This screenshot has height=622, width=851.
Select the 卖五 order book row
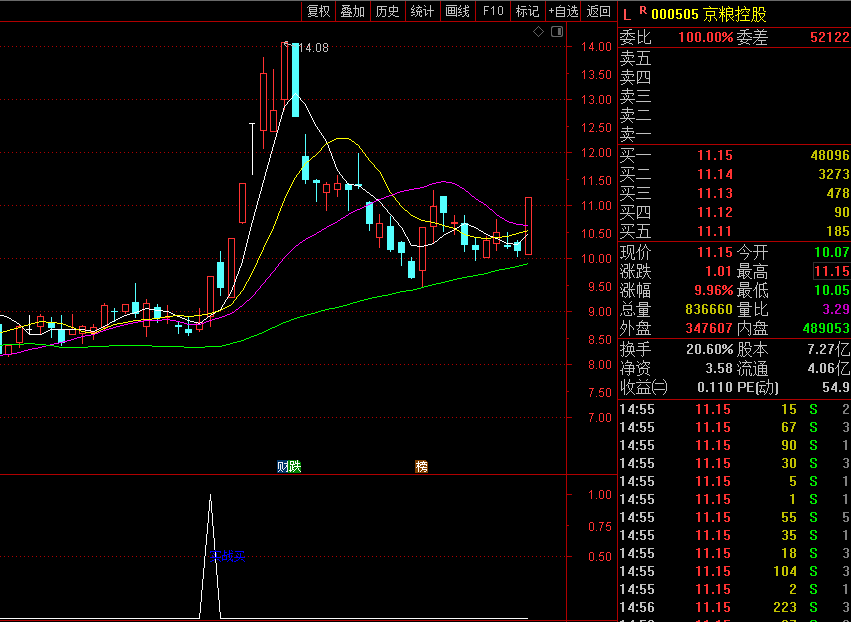734,58
